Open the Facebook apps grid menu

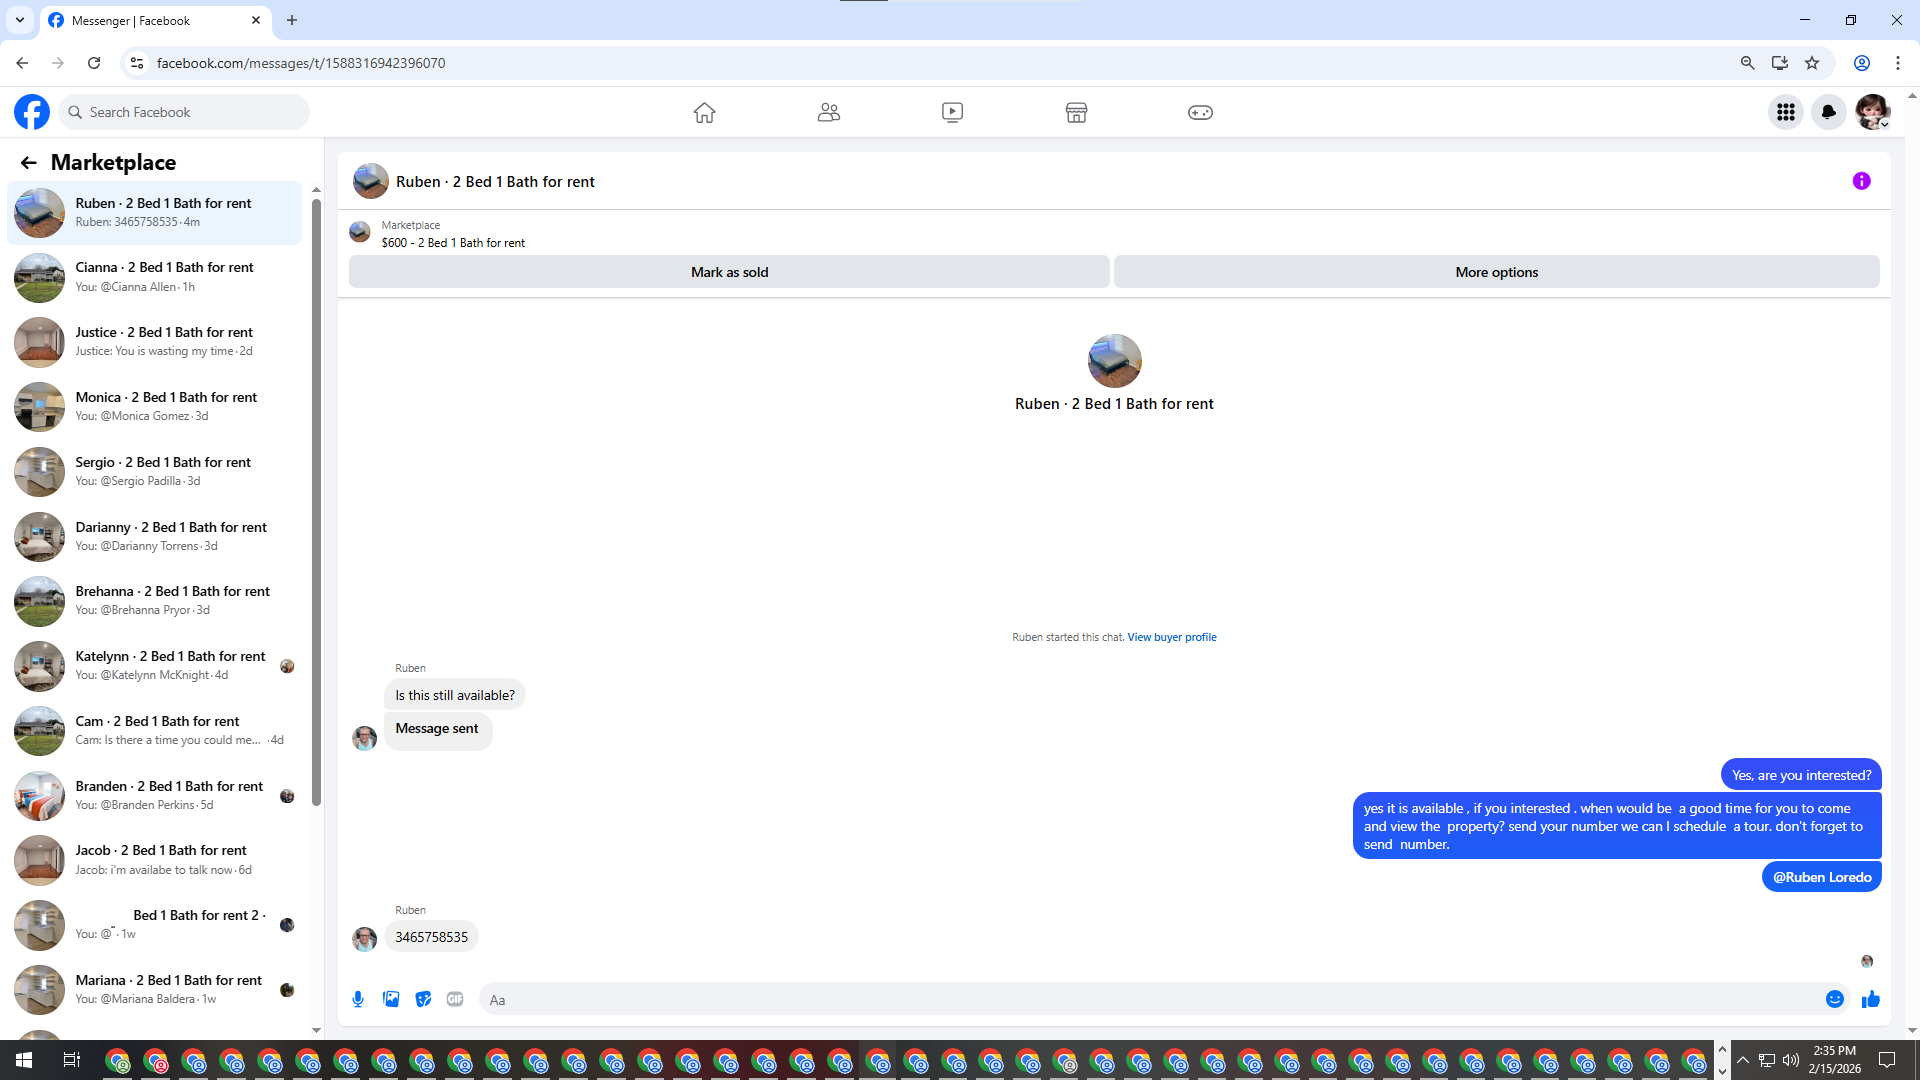click(x=1785, y=112)
